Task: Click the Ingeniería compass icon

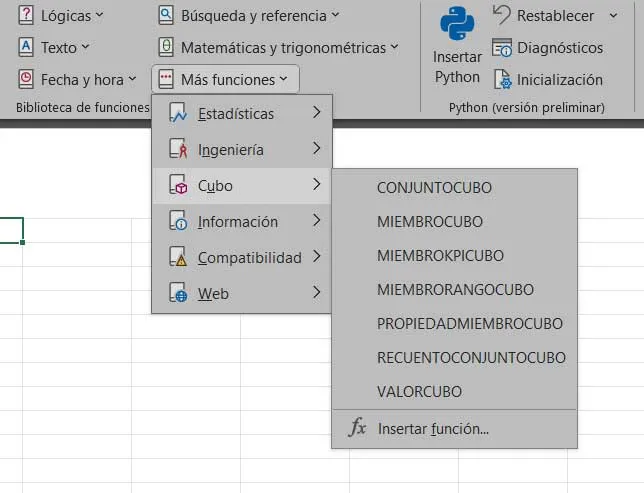Action: pyautogui.click(x=178, y=149)
